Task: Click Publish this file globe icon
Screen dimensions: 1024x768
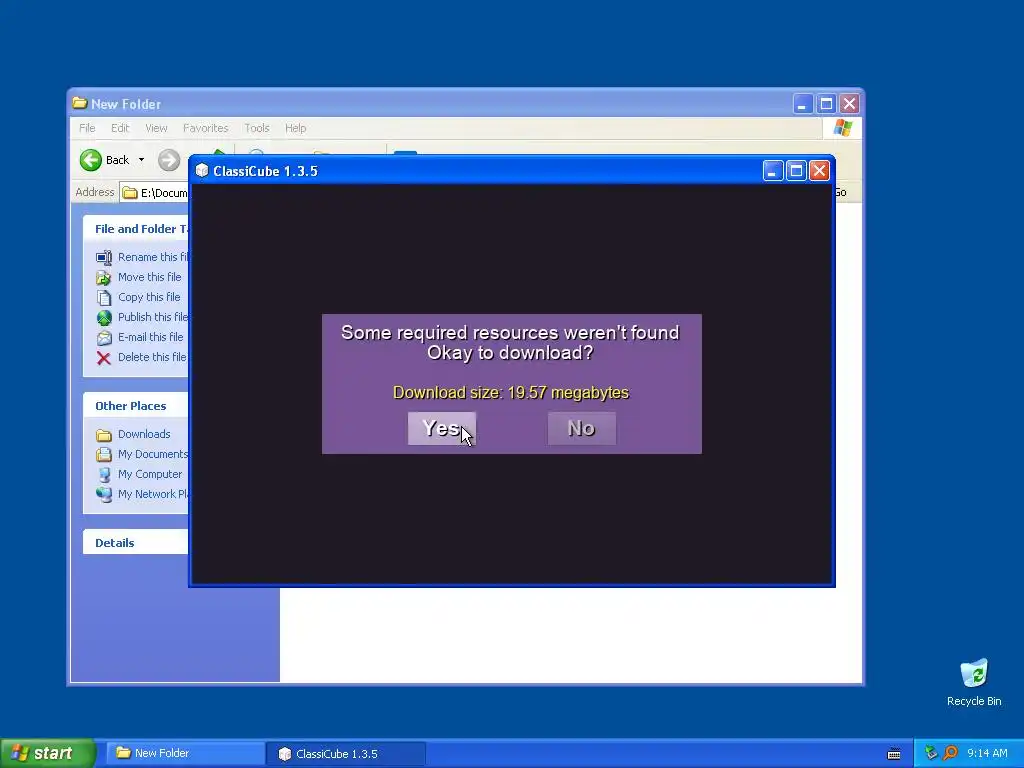Action: click(x=104, y=317)
